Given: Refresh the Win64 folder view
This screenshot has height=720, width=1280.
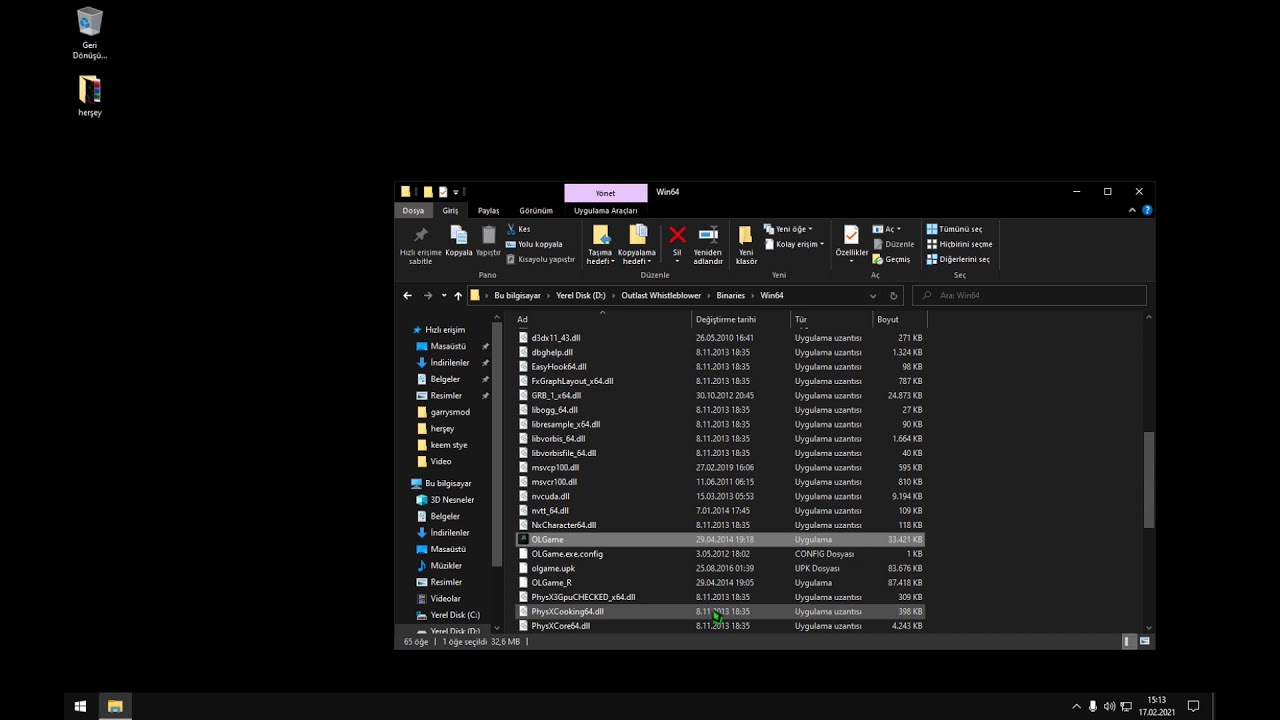Looking at the screenshot, I should (894, 296).
